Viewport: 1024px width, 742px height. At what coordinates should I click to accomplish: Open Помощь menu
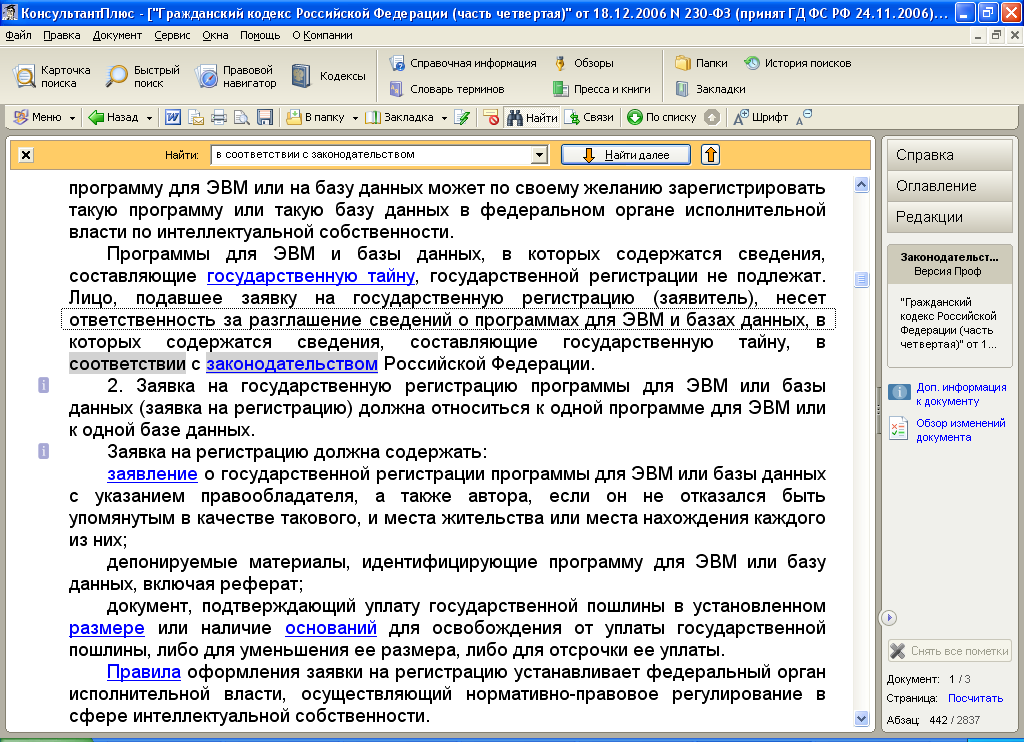click(260, 35)
